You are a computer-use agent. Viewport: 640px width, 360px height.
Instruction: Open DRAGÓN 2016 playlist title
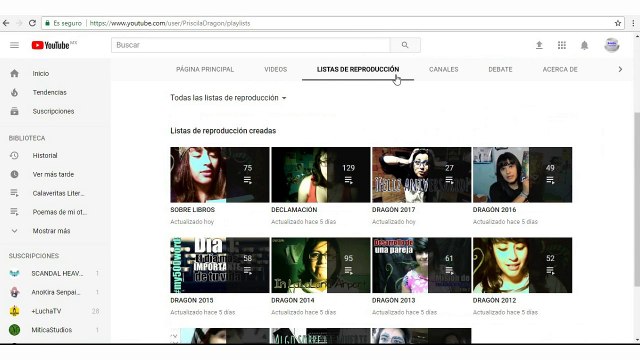494,210
